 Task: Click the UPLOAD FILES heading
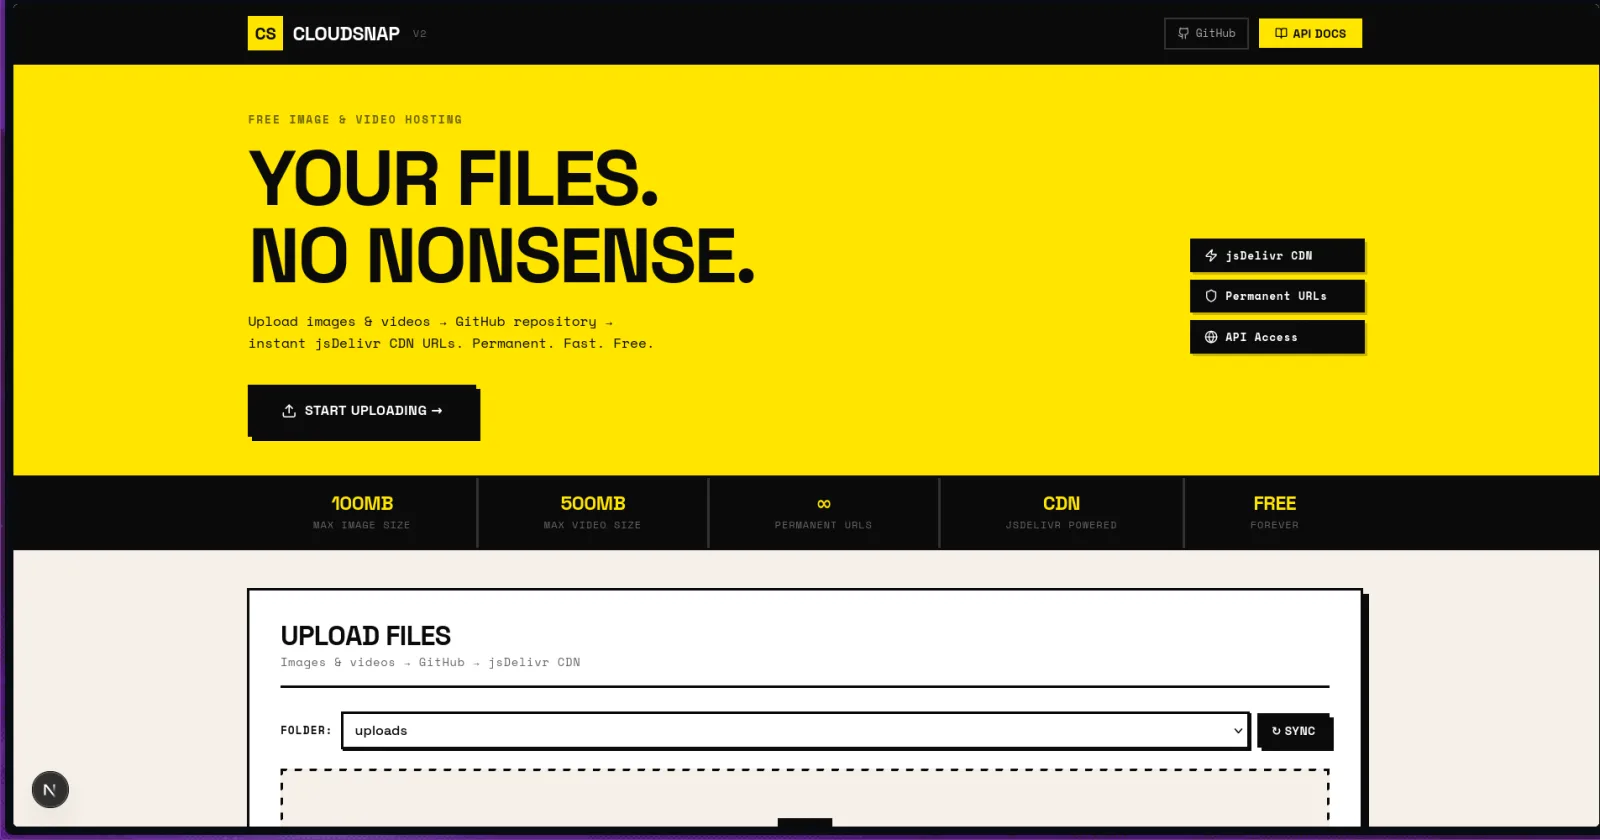coord(366,636)
